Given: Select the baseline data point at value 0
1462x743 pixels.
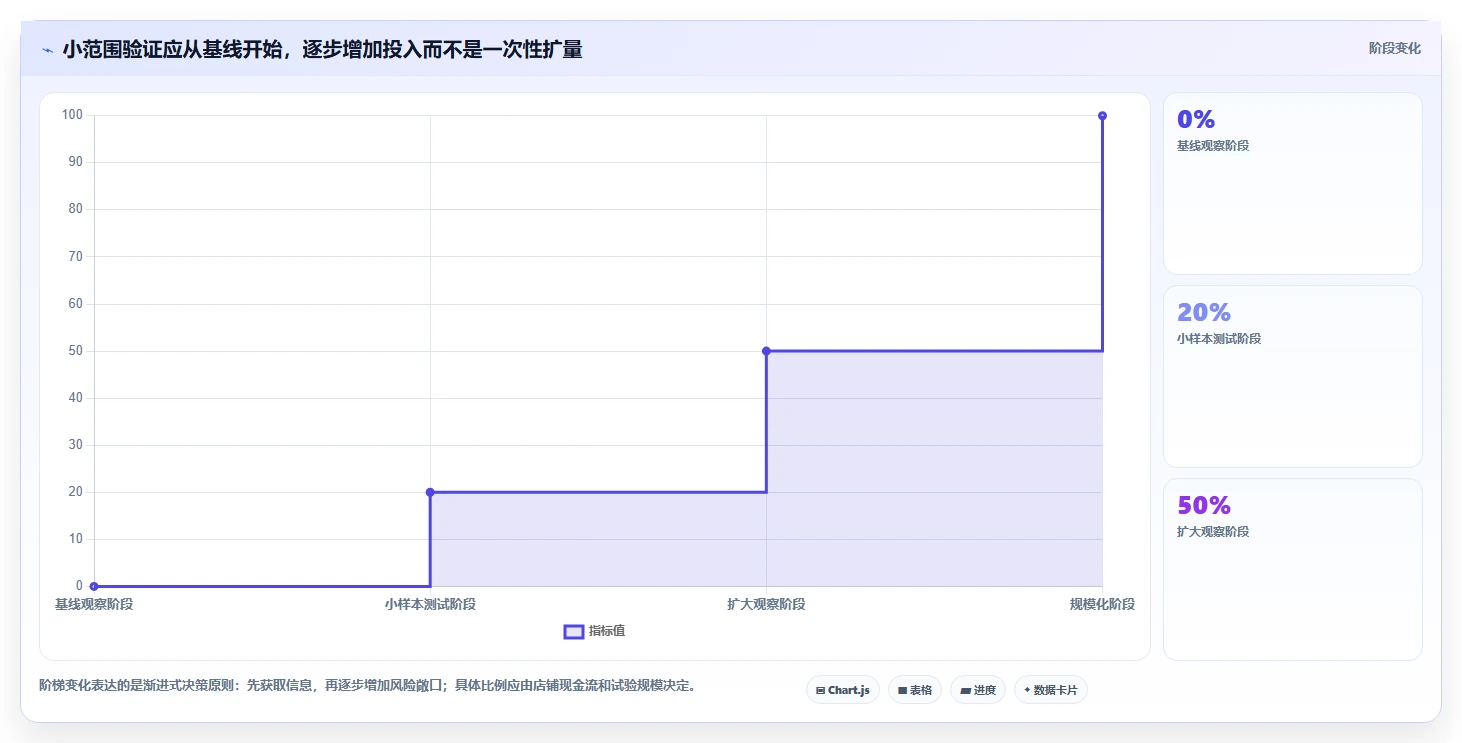Looking at the screenshot, I should pyautogui.click(x=94, y=586).
